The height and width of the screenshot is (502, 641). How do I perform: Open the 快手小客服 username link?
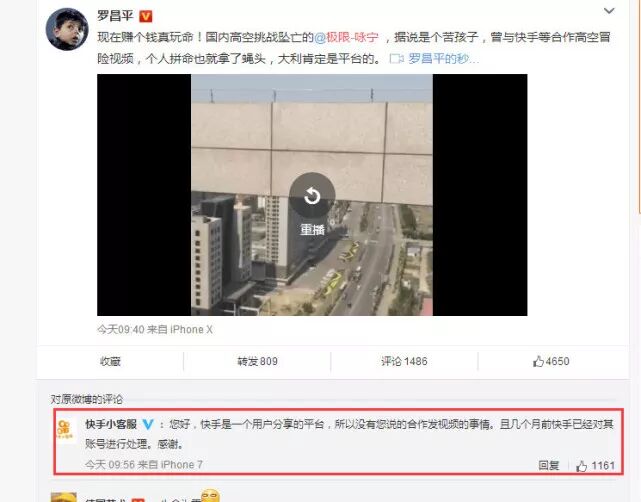point(111,424)
